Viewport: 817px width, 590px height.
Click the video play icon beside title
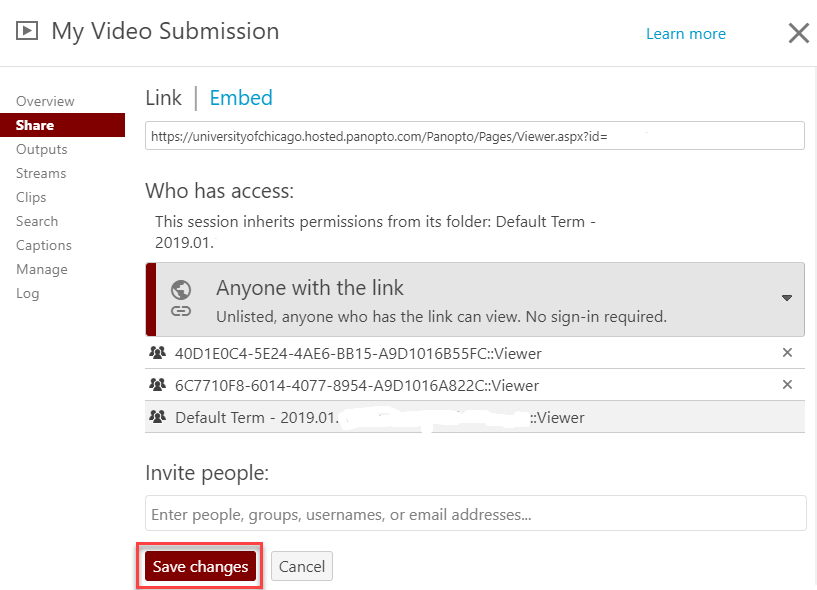tap(27, 31)
